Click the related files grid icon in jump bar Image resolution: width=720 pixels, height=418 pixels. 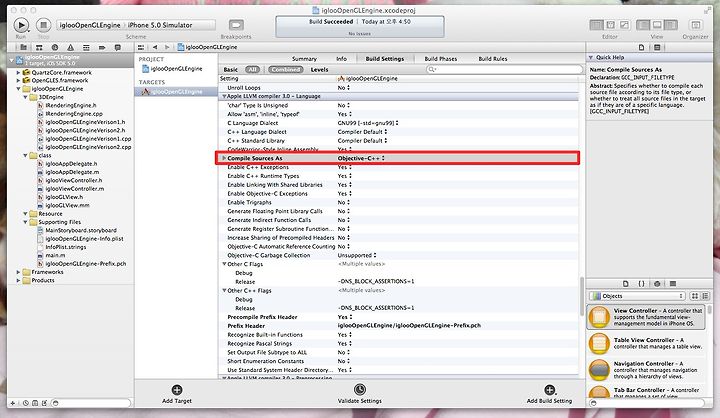[141, 47]
